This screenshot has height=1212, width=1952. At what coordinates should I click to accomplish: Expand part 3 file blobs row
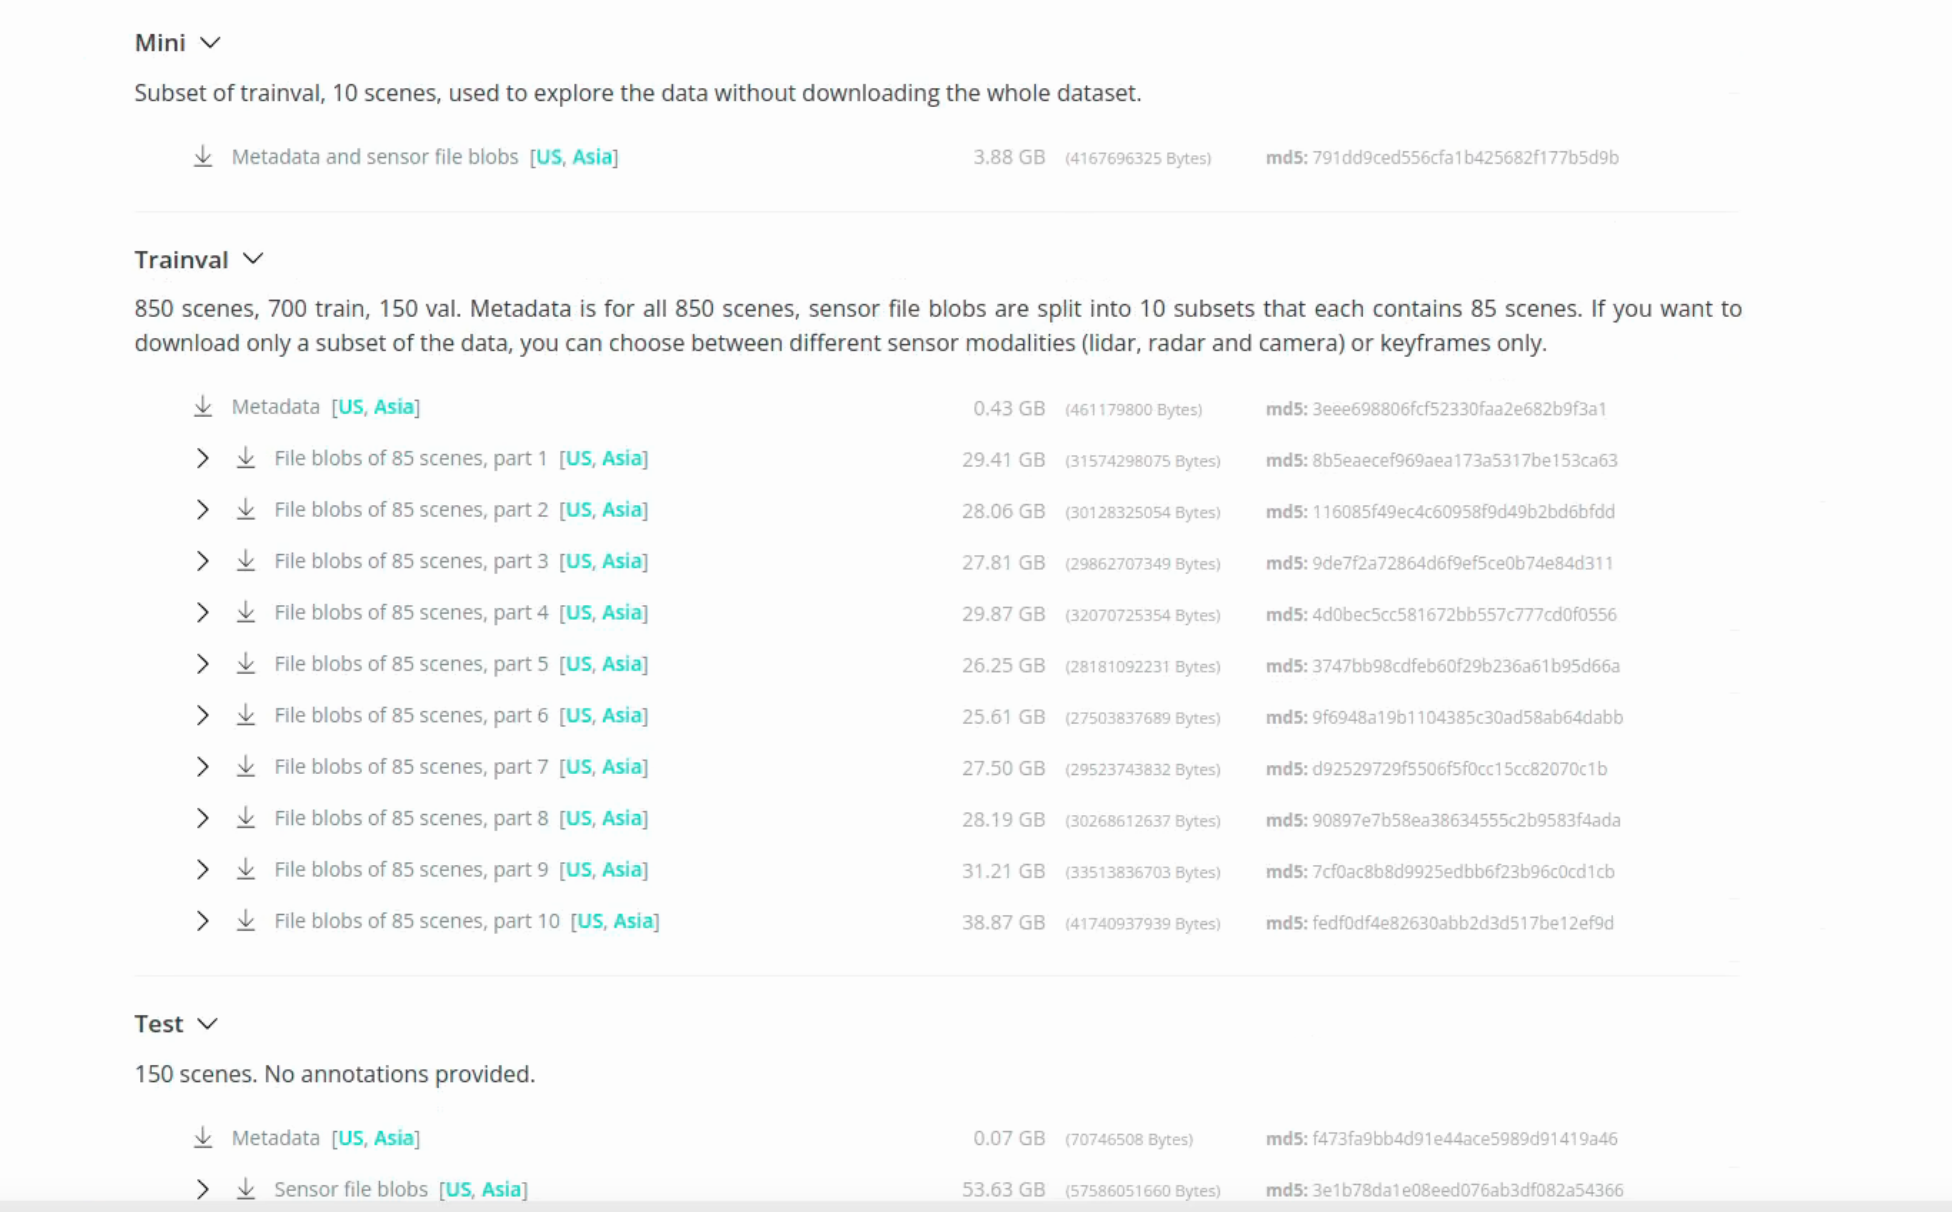tap(203, 561)
